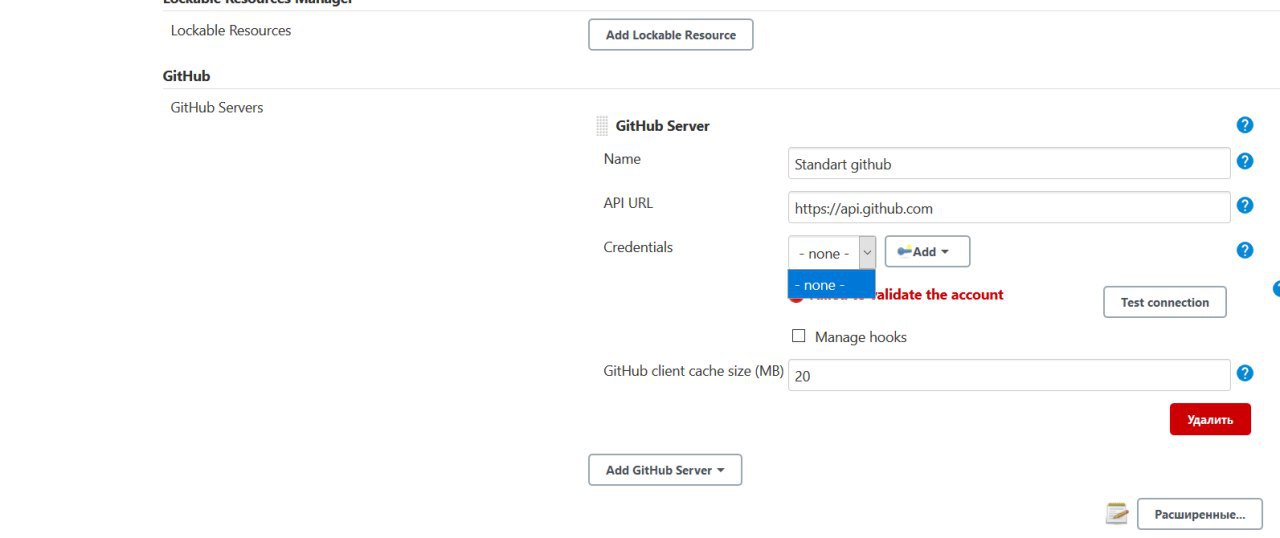This screenshot has height=538, width=1280.
Task: Expand the Add GitHub Server menu
Action: pos(665,470)
